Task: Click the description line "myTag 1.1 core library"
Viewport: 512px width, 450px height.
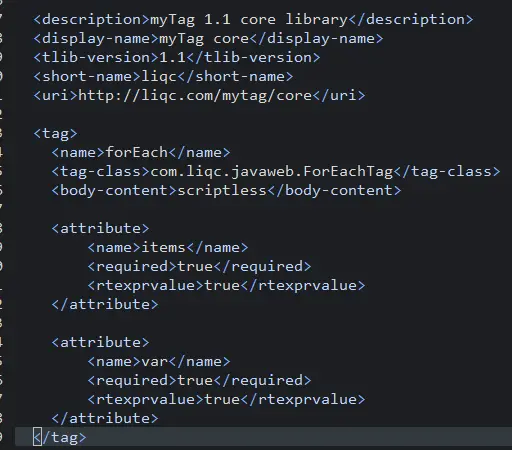Action: pyautogui.click(x=253, y=19)
